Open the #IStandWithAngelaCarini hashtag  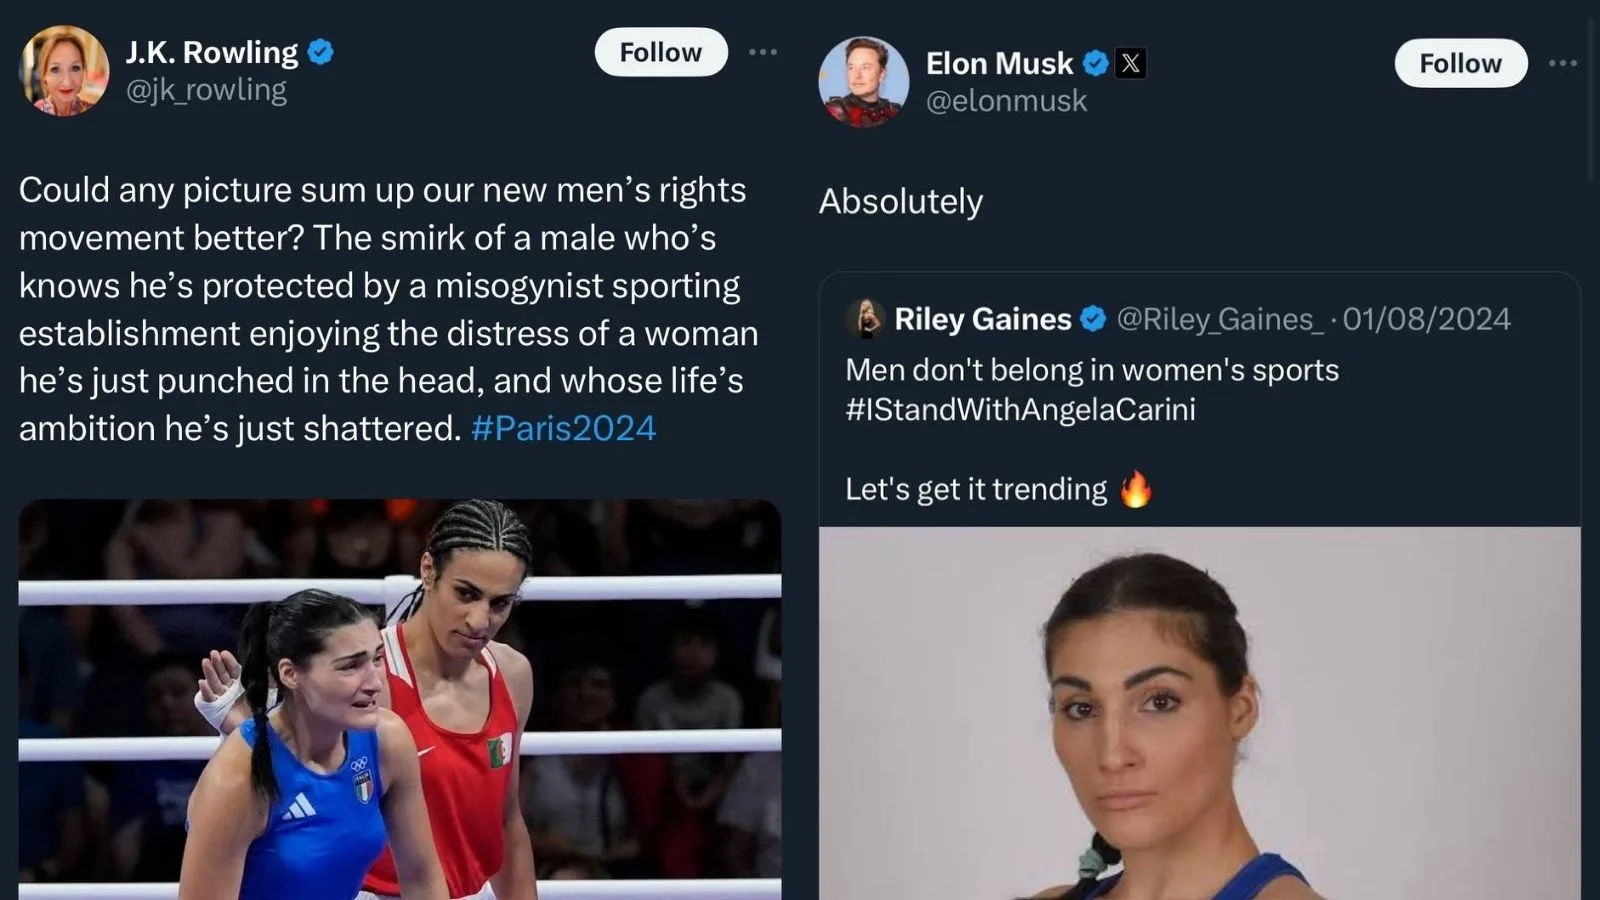coord(1020,409)
